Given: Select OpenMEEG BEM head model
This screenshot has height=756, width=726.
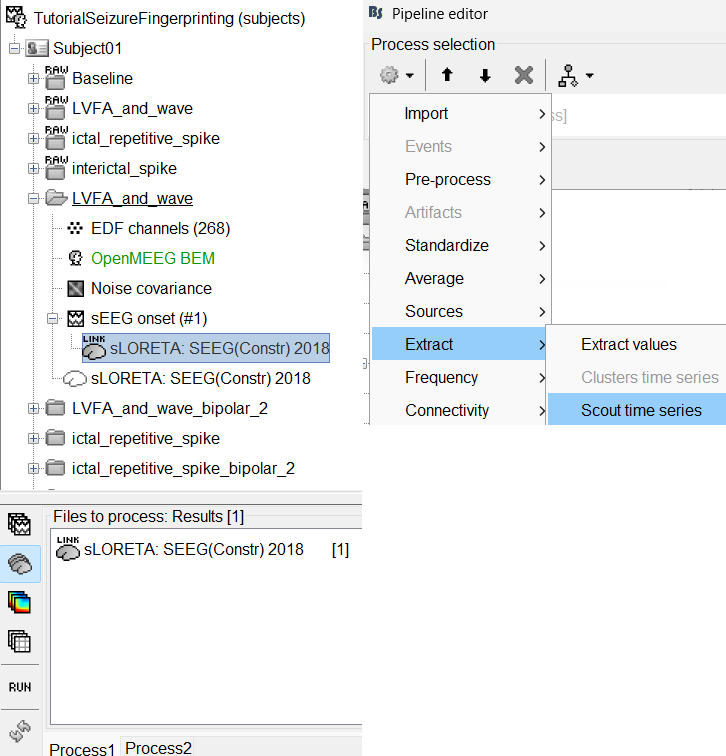Looking at the screenshot, I should tap(152, 258).
